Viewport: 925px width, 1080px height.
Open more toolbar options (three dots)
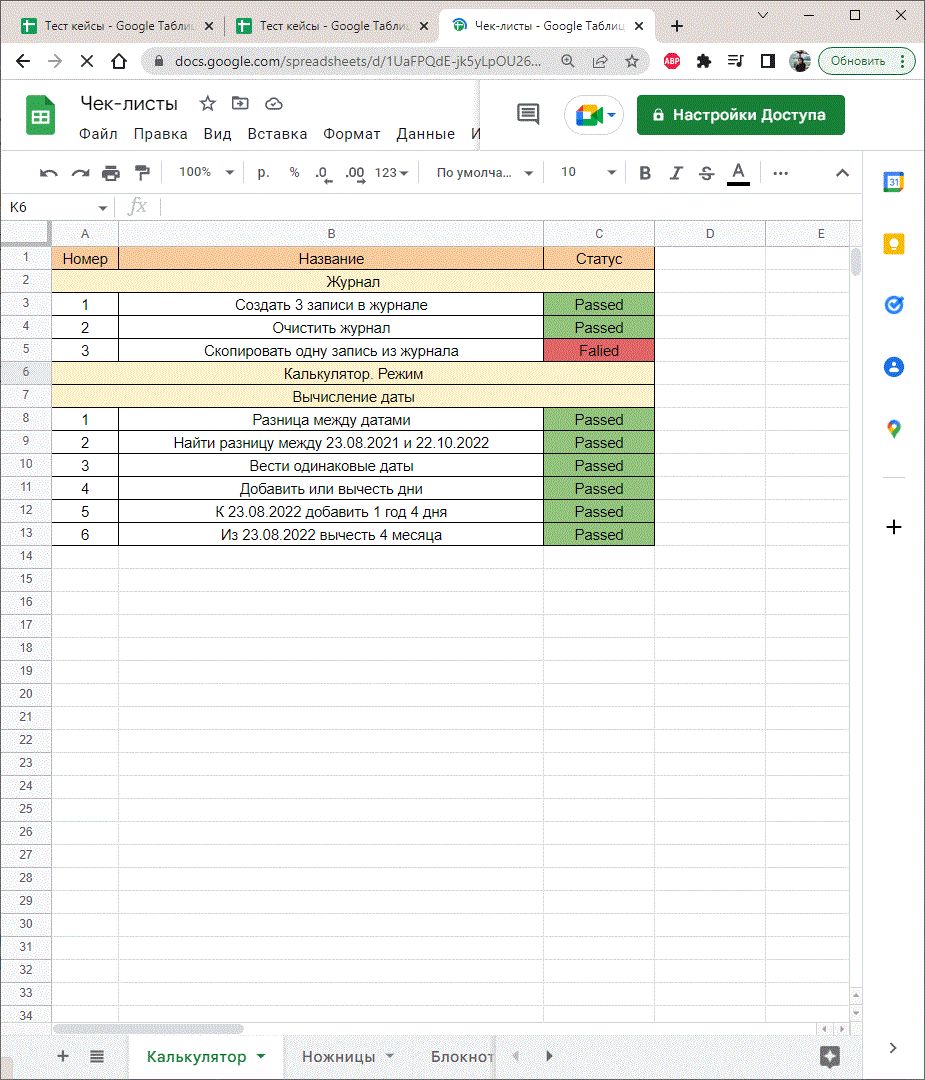coord(780,173)
